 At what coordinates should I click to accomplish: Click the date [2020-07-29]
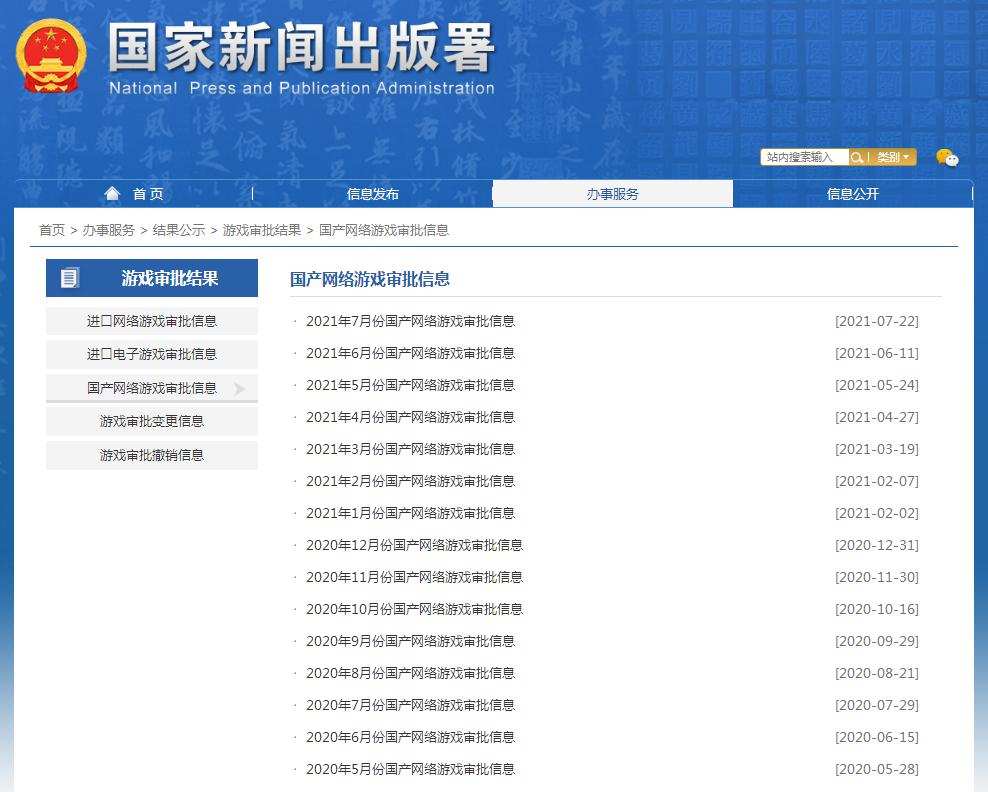[876, 705]
